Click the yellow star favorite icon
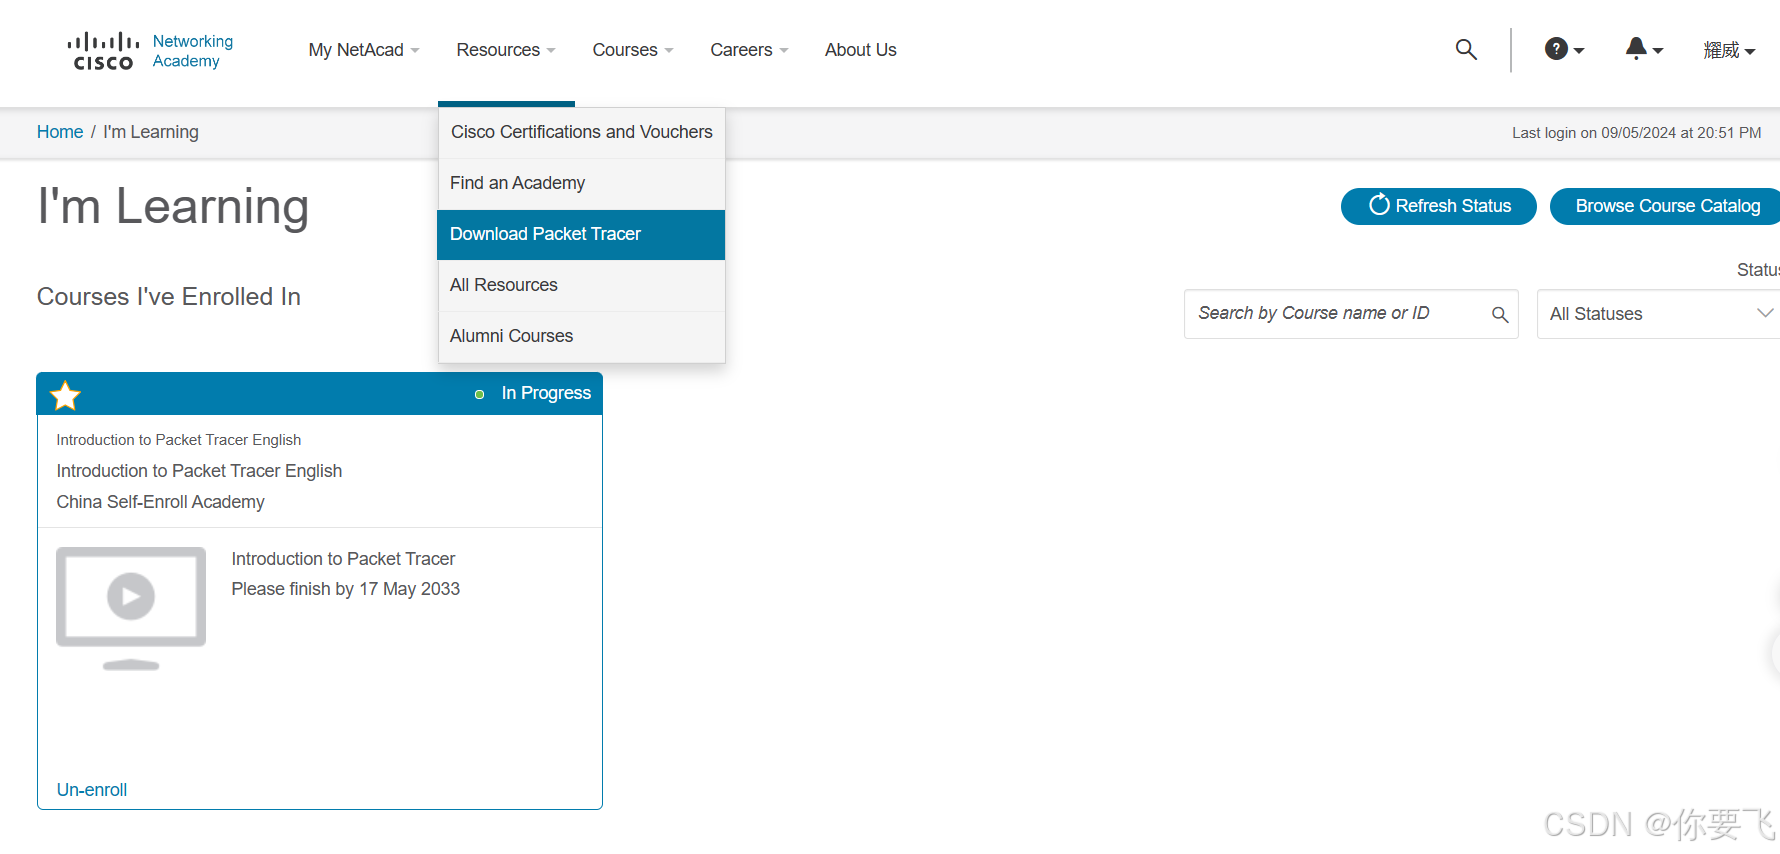1780x854 pixels. (66, 396)
